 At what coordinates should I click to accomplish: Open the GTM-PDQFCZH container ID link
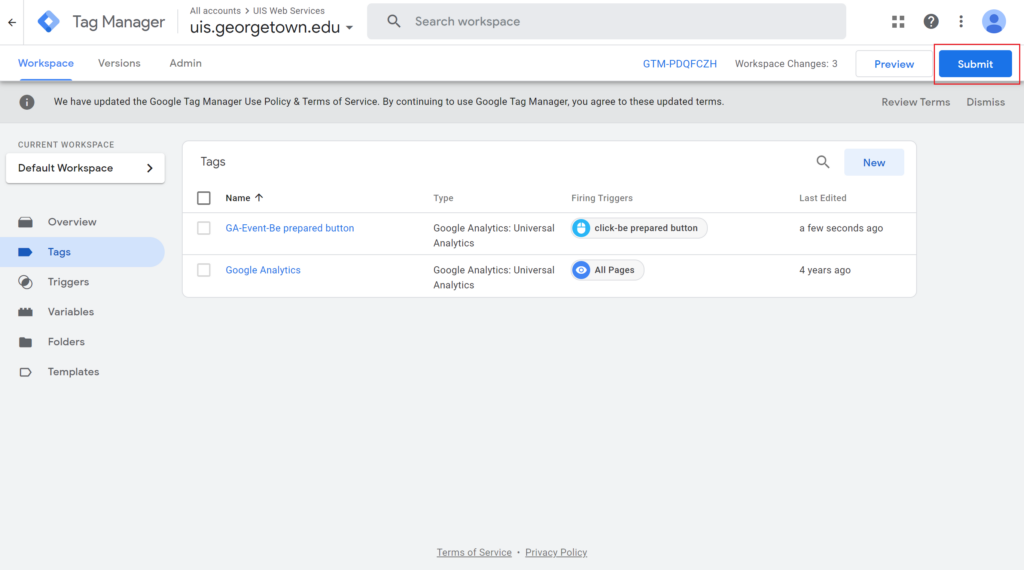click(679, 64)
